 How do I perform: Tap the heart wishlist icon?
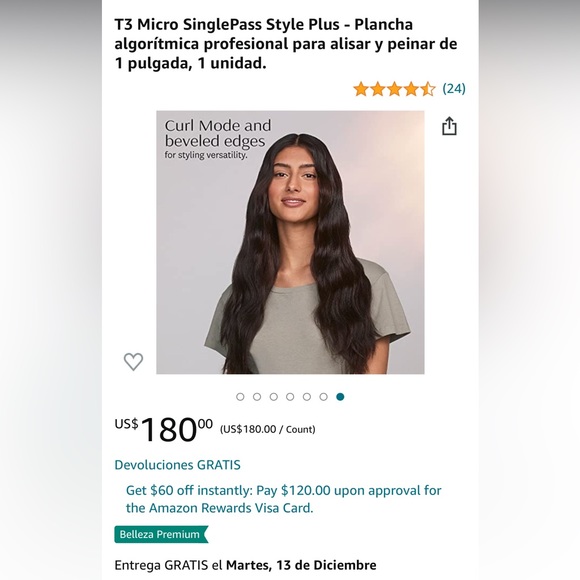[133, 361]
